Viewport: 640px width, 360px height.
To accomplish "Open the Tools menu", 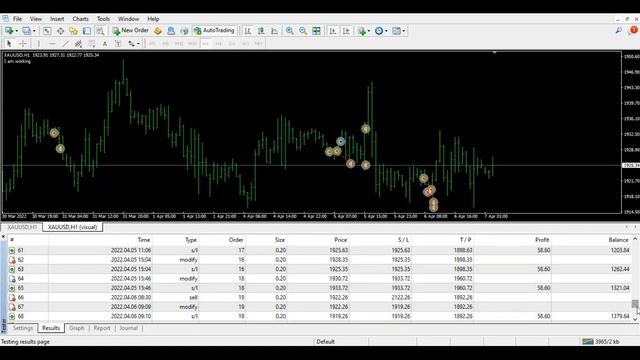I will (103, 19).
